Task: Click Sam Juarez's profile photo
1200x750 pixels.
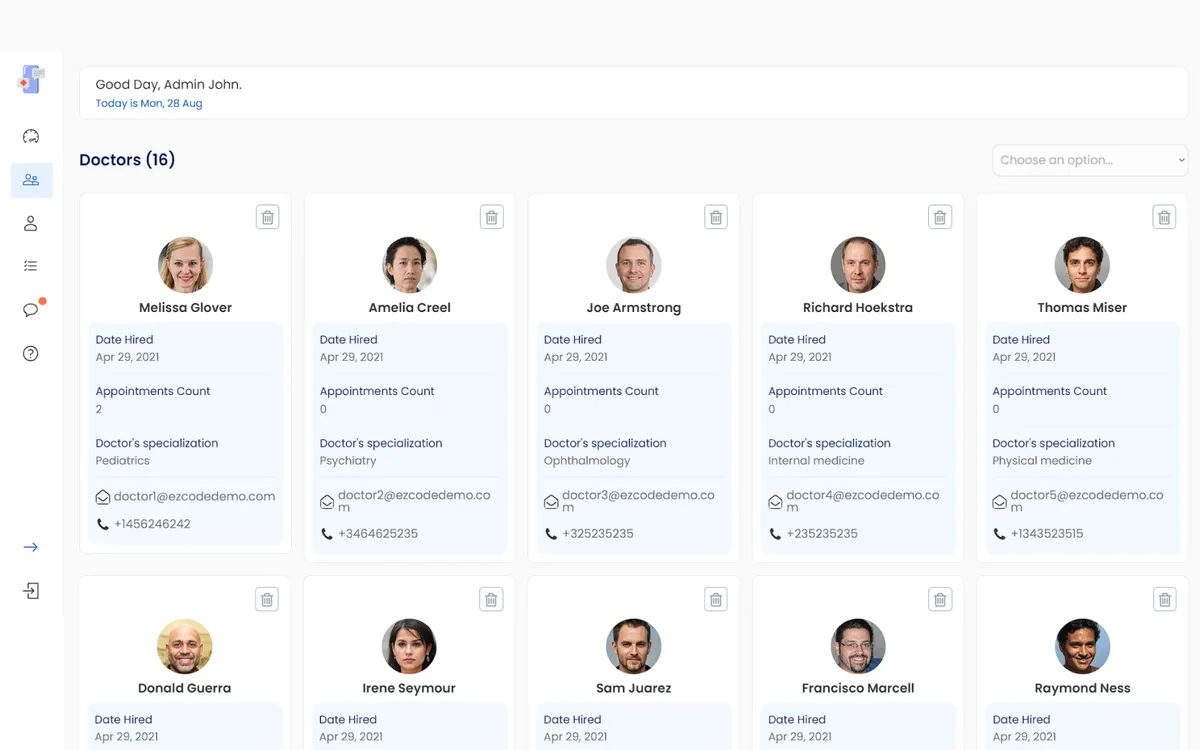Action: (x=633, y=646)
